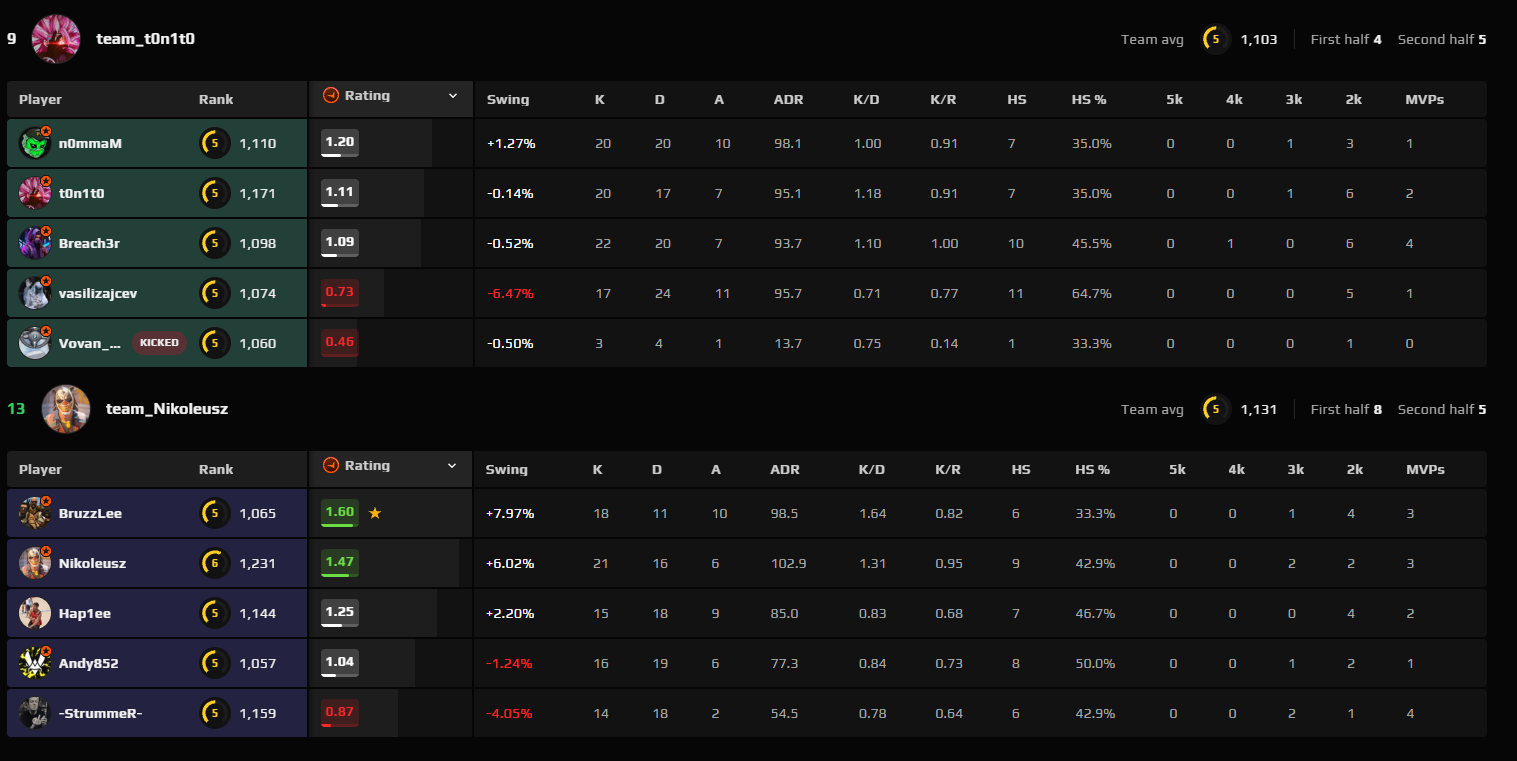This screenshot has width=1517, height=761.
Task: Sort the bottom table by the HS % column
Action: [1092, 470]
